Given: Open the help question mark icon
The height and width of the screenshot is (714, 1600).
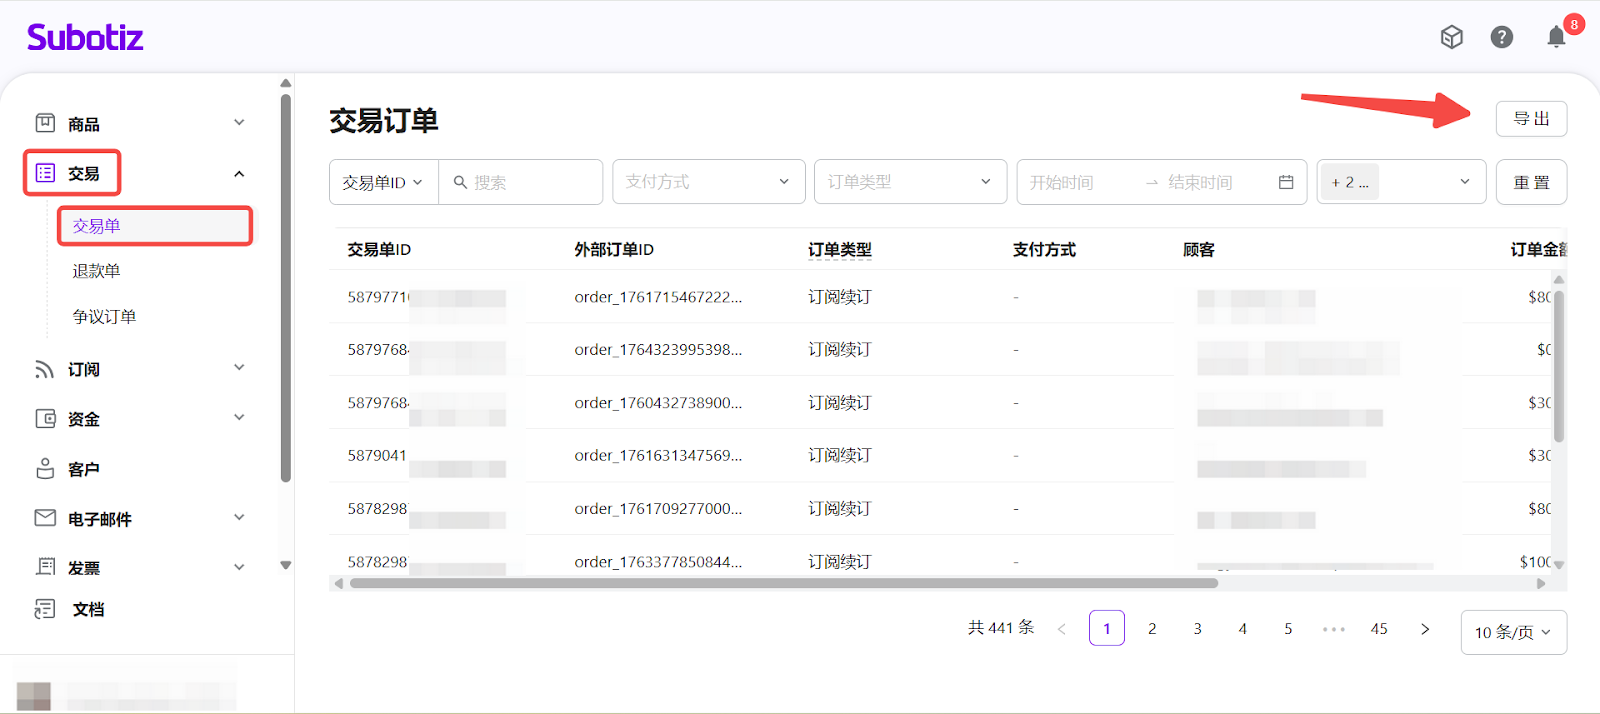Looking at the screenshot, I should click(x=1501, y=37).
